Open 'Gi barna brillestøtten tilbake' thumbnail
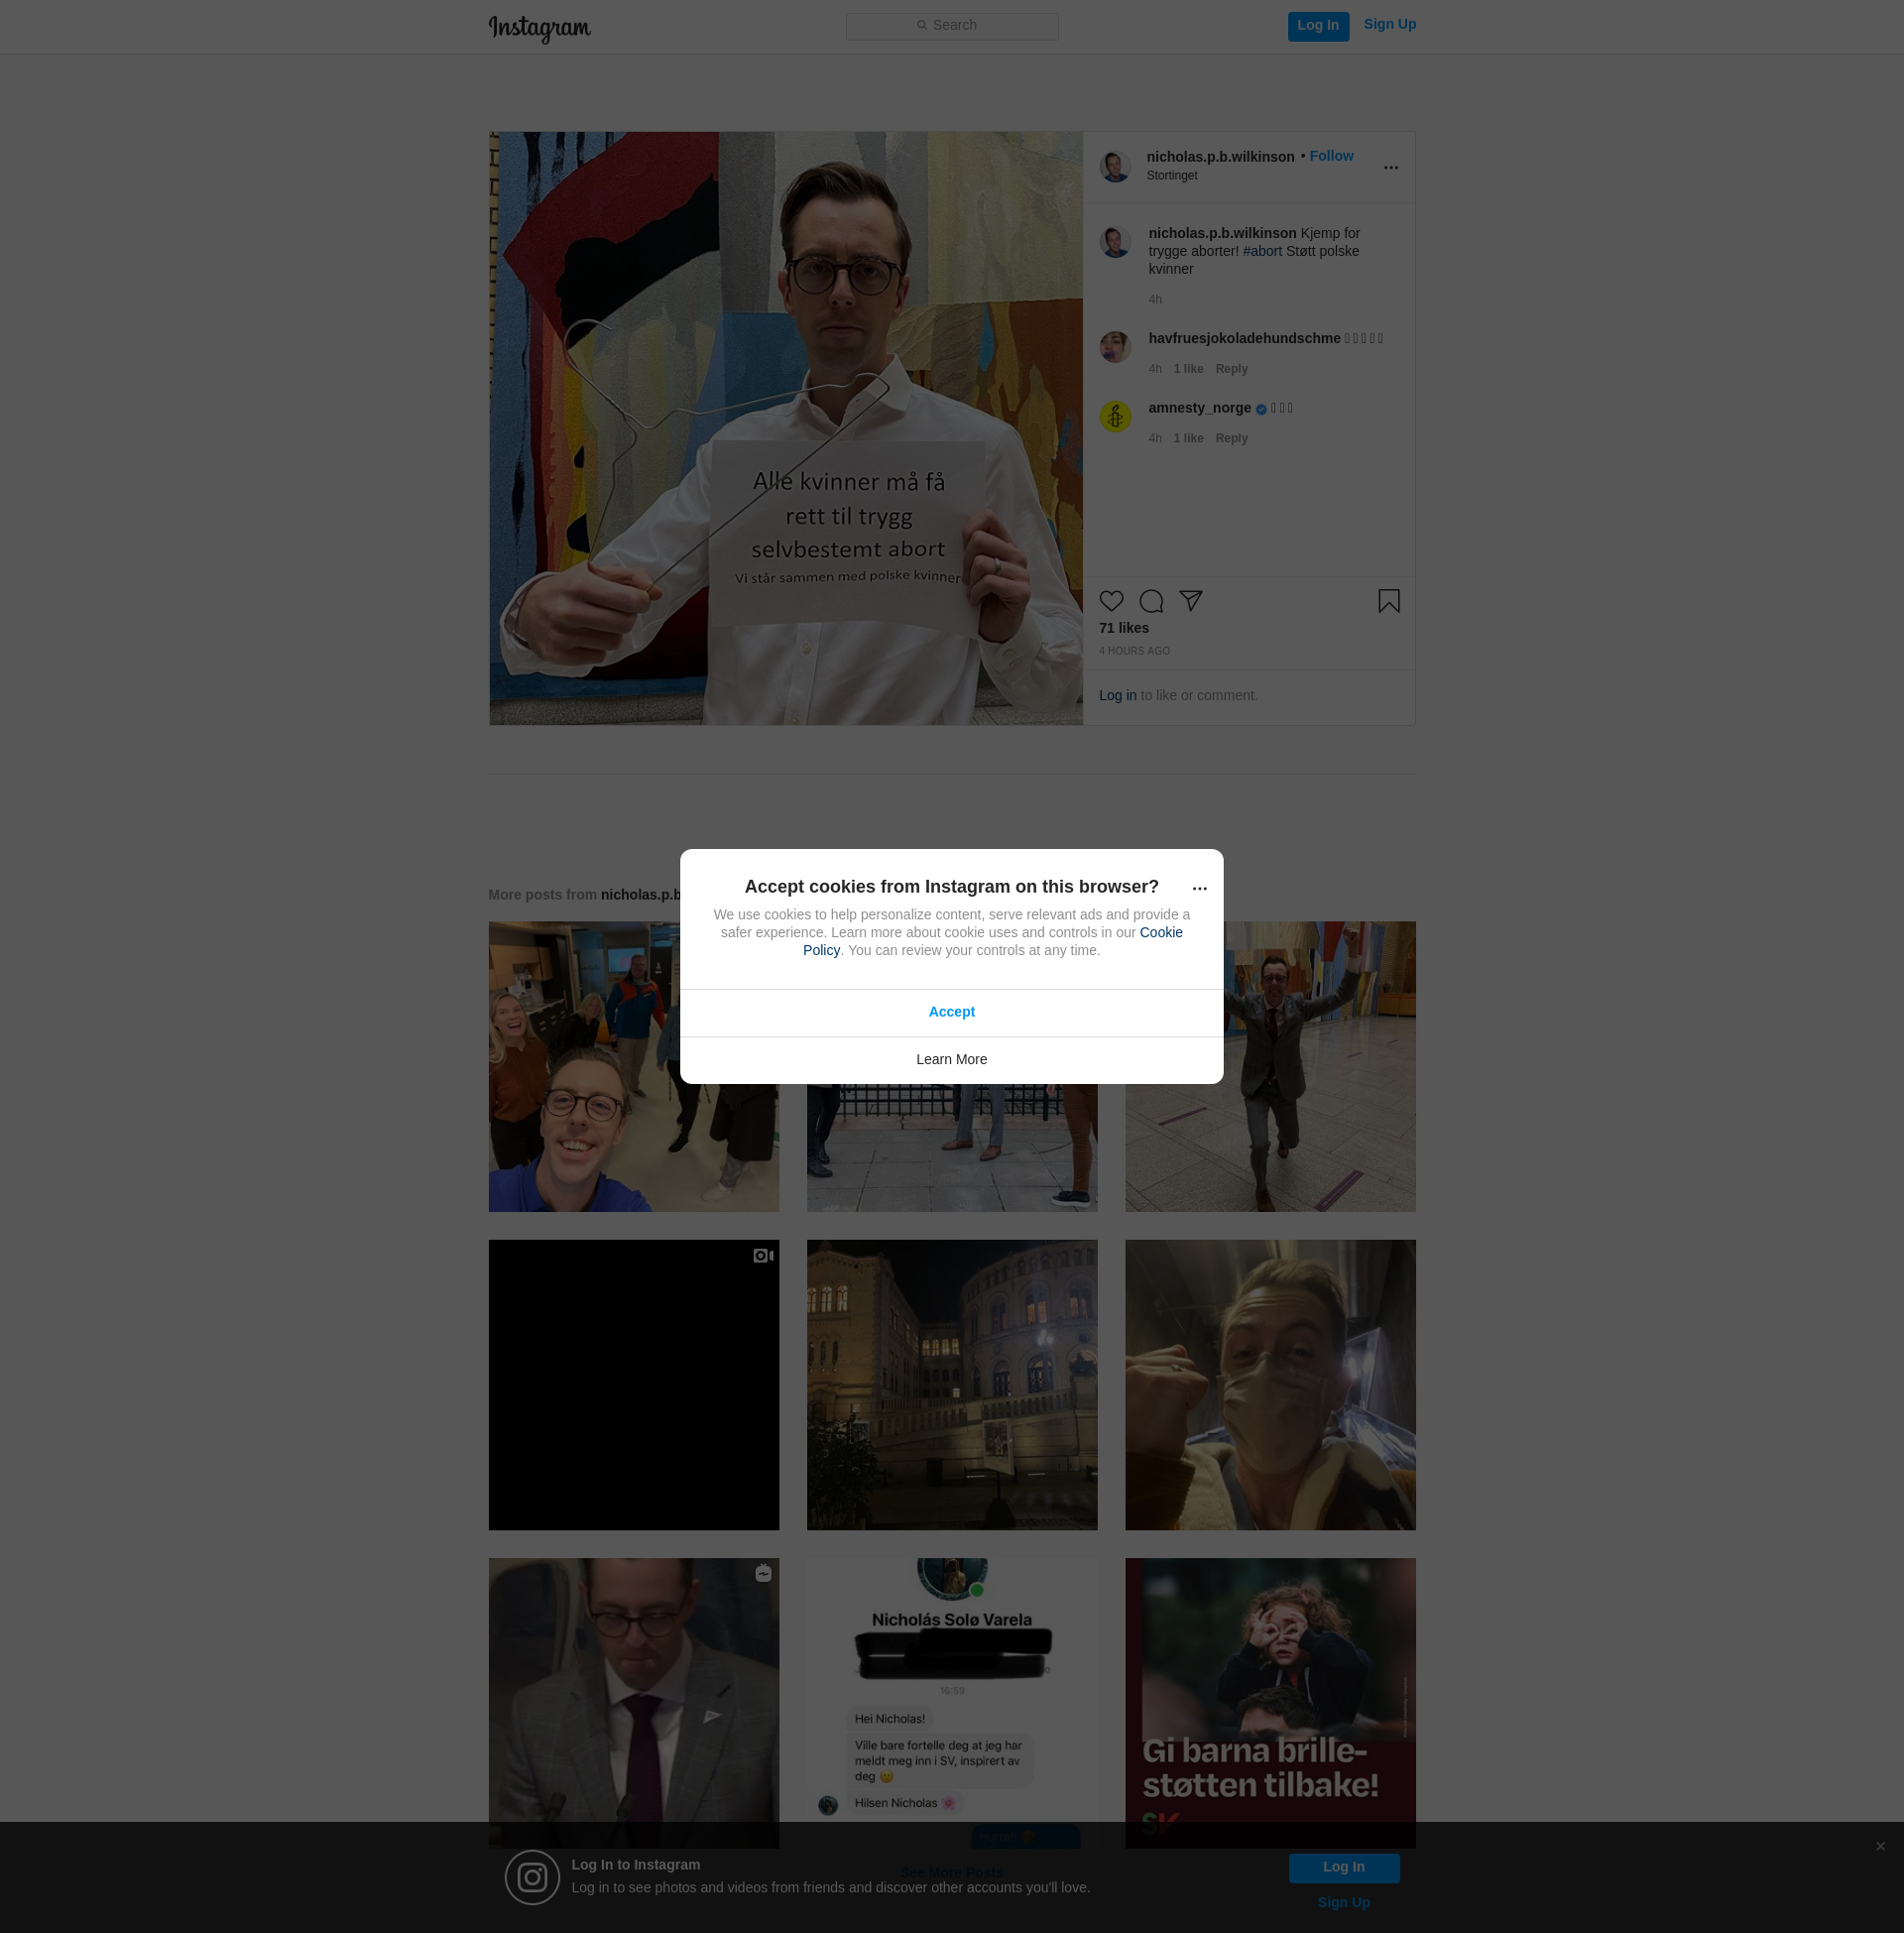Viewport: 1904px width, 1933px height. pyautogui.click(x=1270, y=1702)
